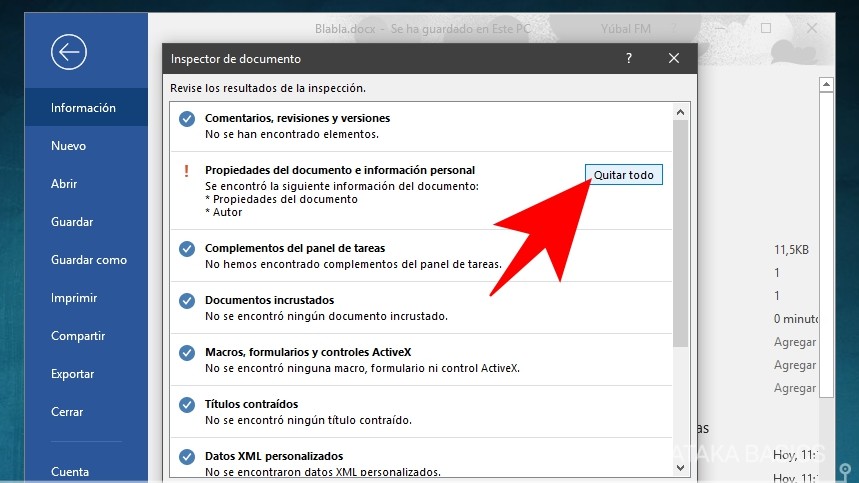Select Información in the sidebar
859x483 pixels.
pyautogui.click(x=84, y=108)
